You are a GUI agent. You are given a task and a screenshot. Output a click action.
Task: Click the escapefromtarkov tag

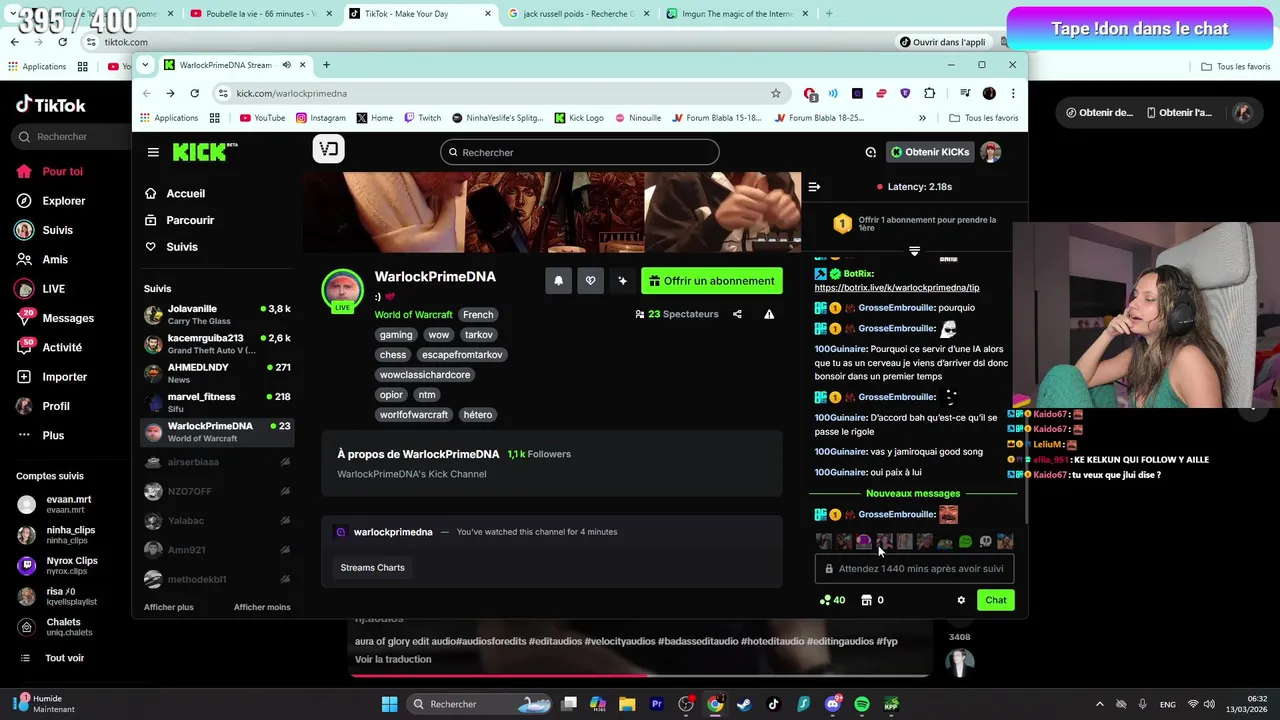tap(462, 355)
